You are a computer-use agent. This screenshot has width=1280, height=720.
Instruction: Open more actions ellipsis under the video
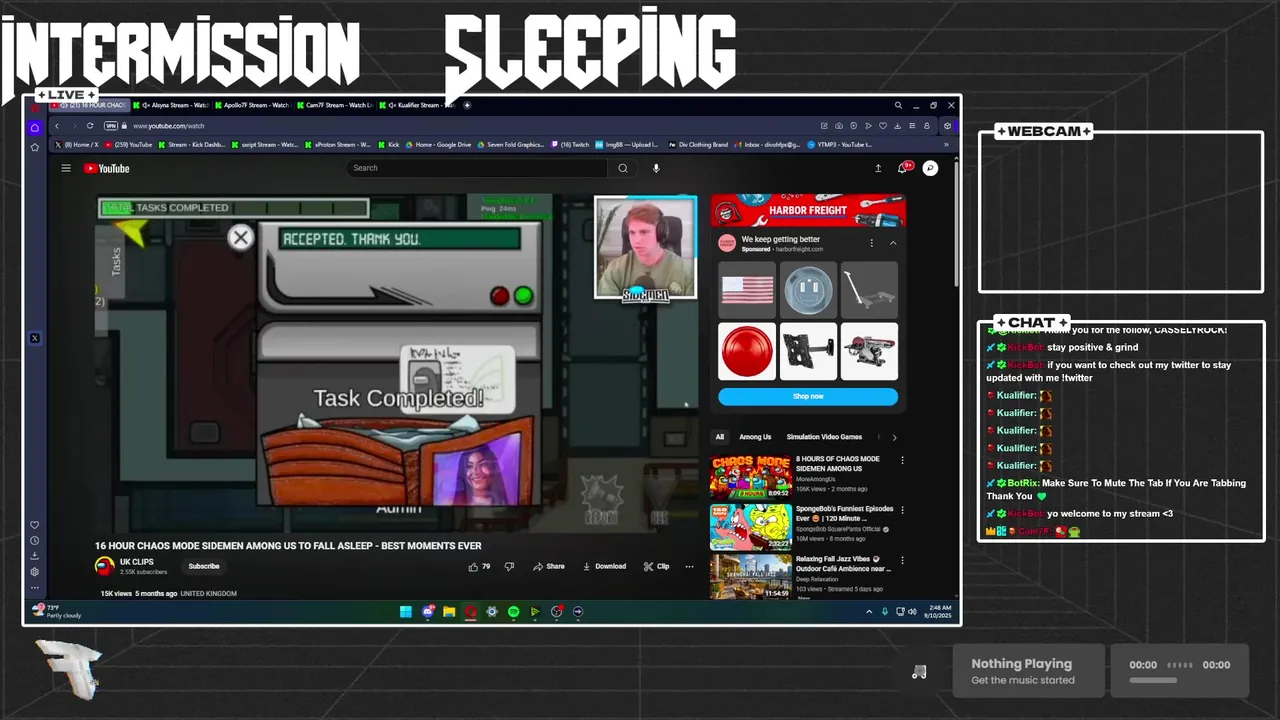pyautogui.click(x=689, y=566)
